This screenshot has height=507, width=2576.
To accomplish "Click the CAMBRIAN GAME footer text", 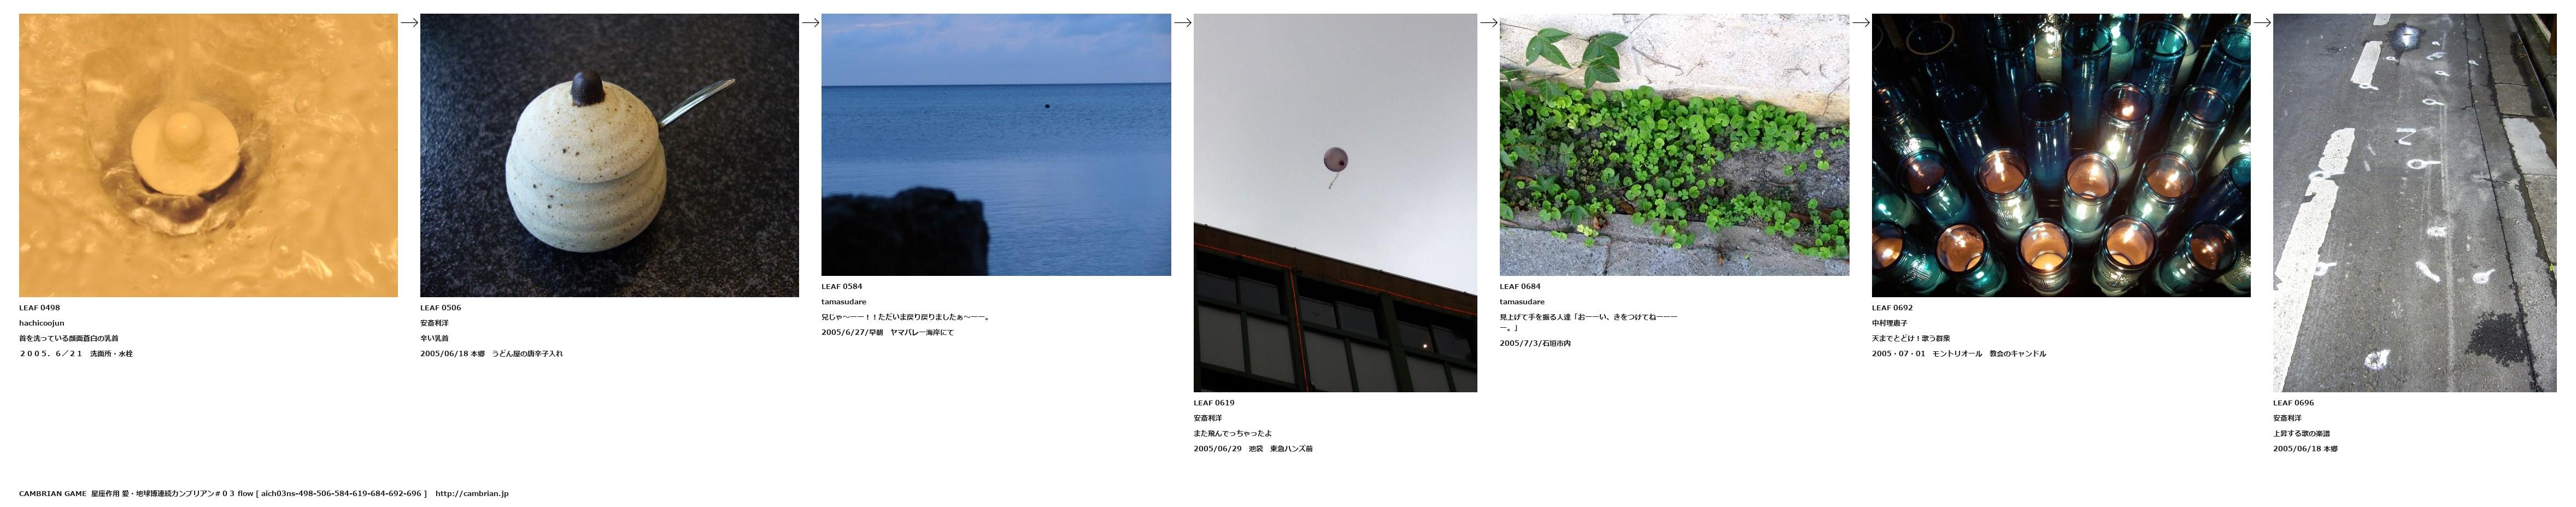I will tap(53, 493).
